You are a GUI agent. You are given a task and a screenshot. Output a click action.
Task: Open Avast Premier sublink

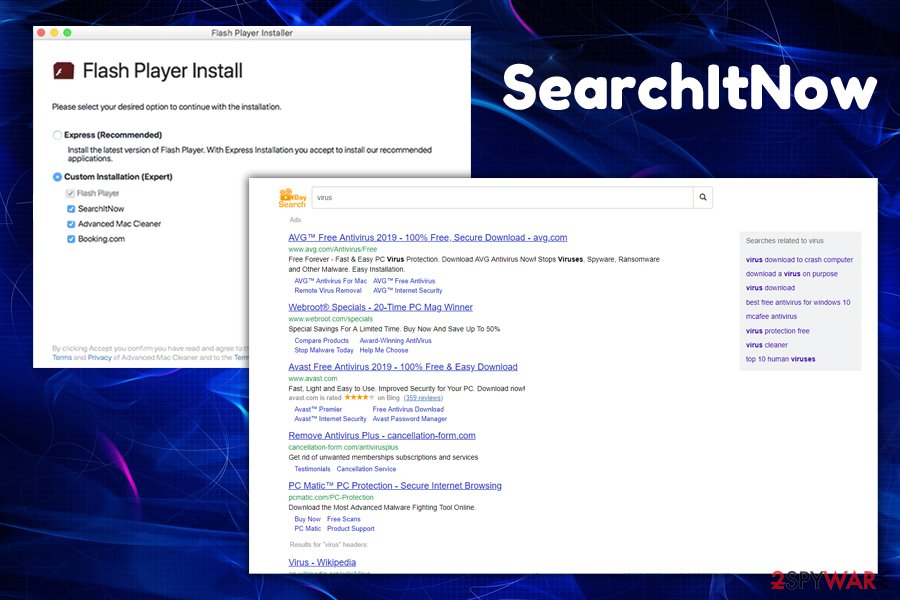[x=318, y=409]
